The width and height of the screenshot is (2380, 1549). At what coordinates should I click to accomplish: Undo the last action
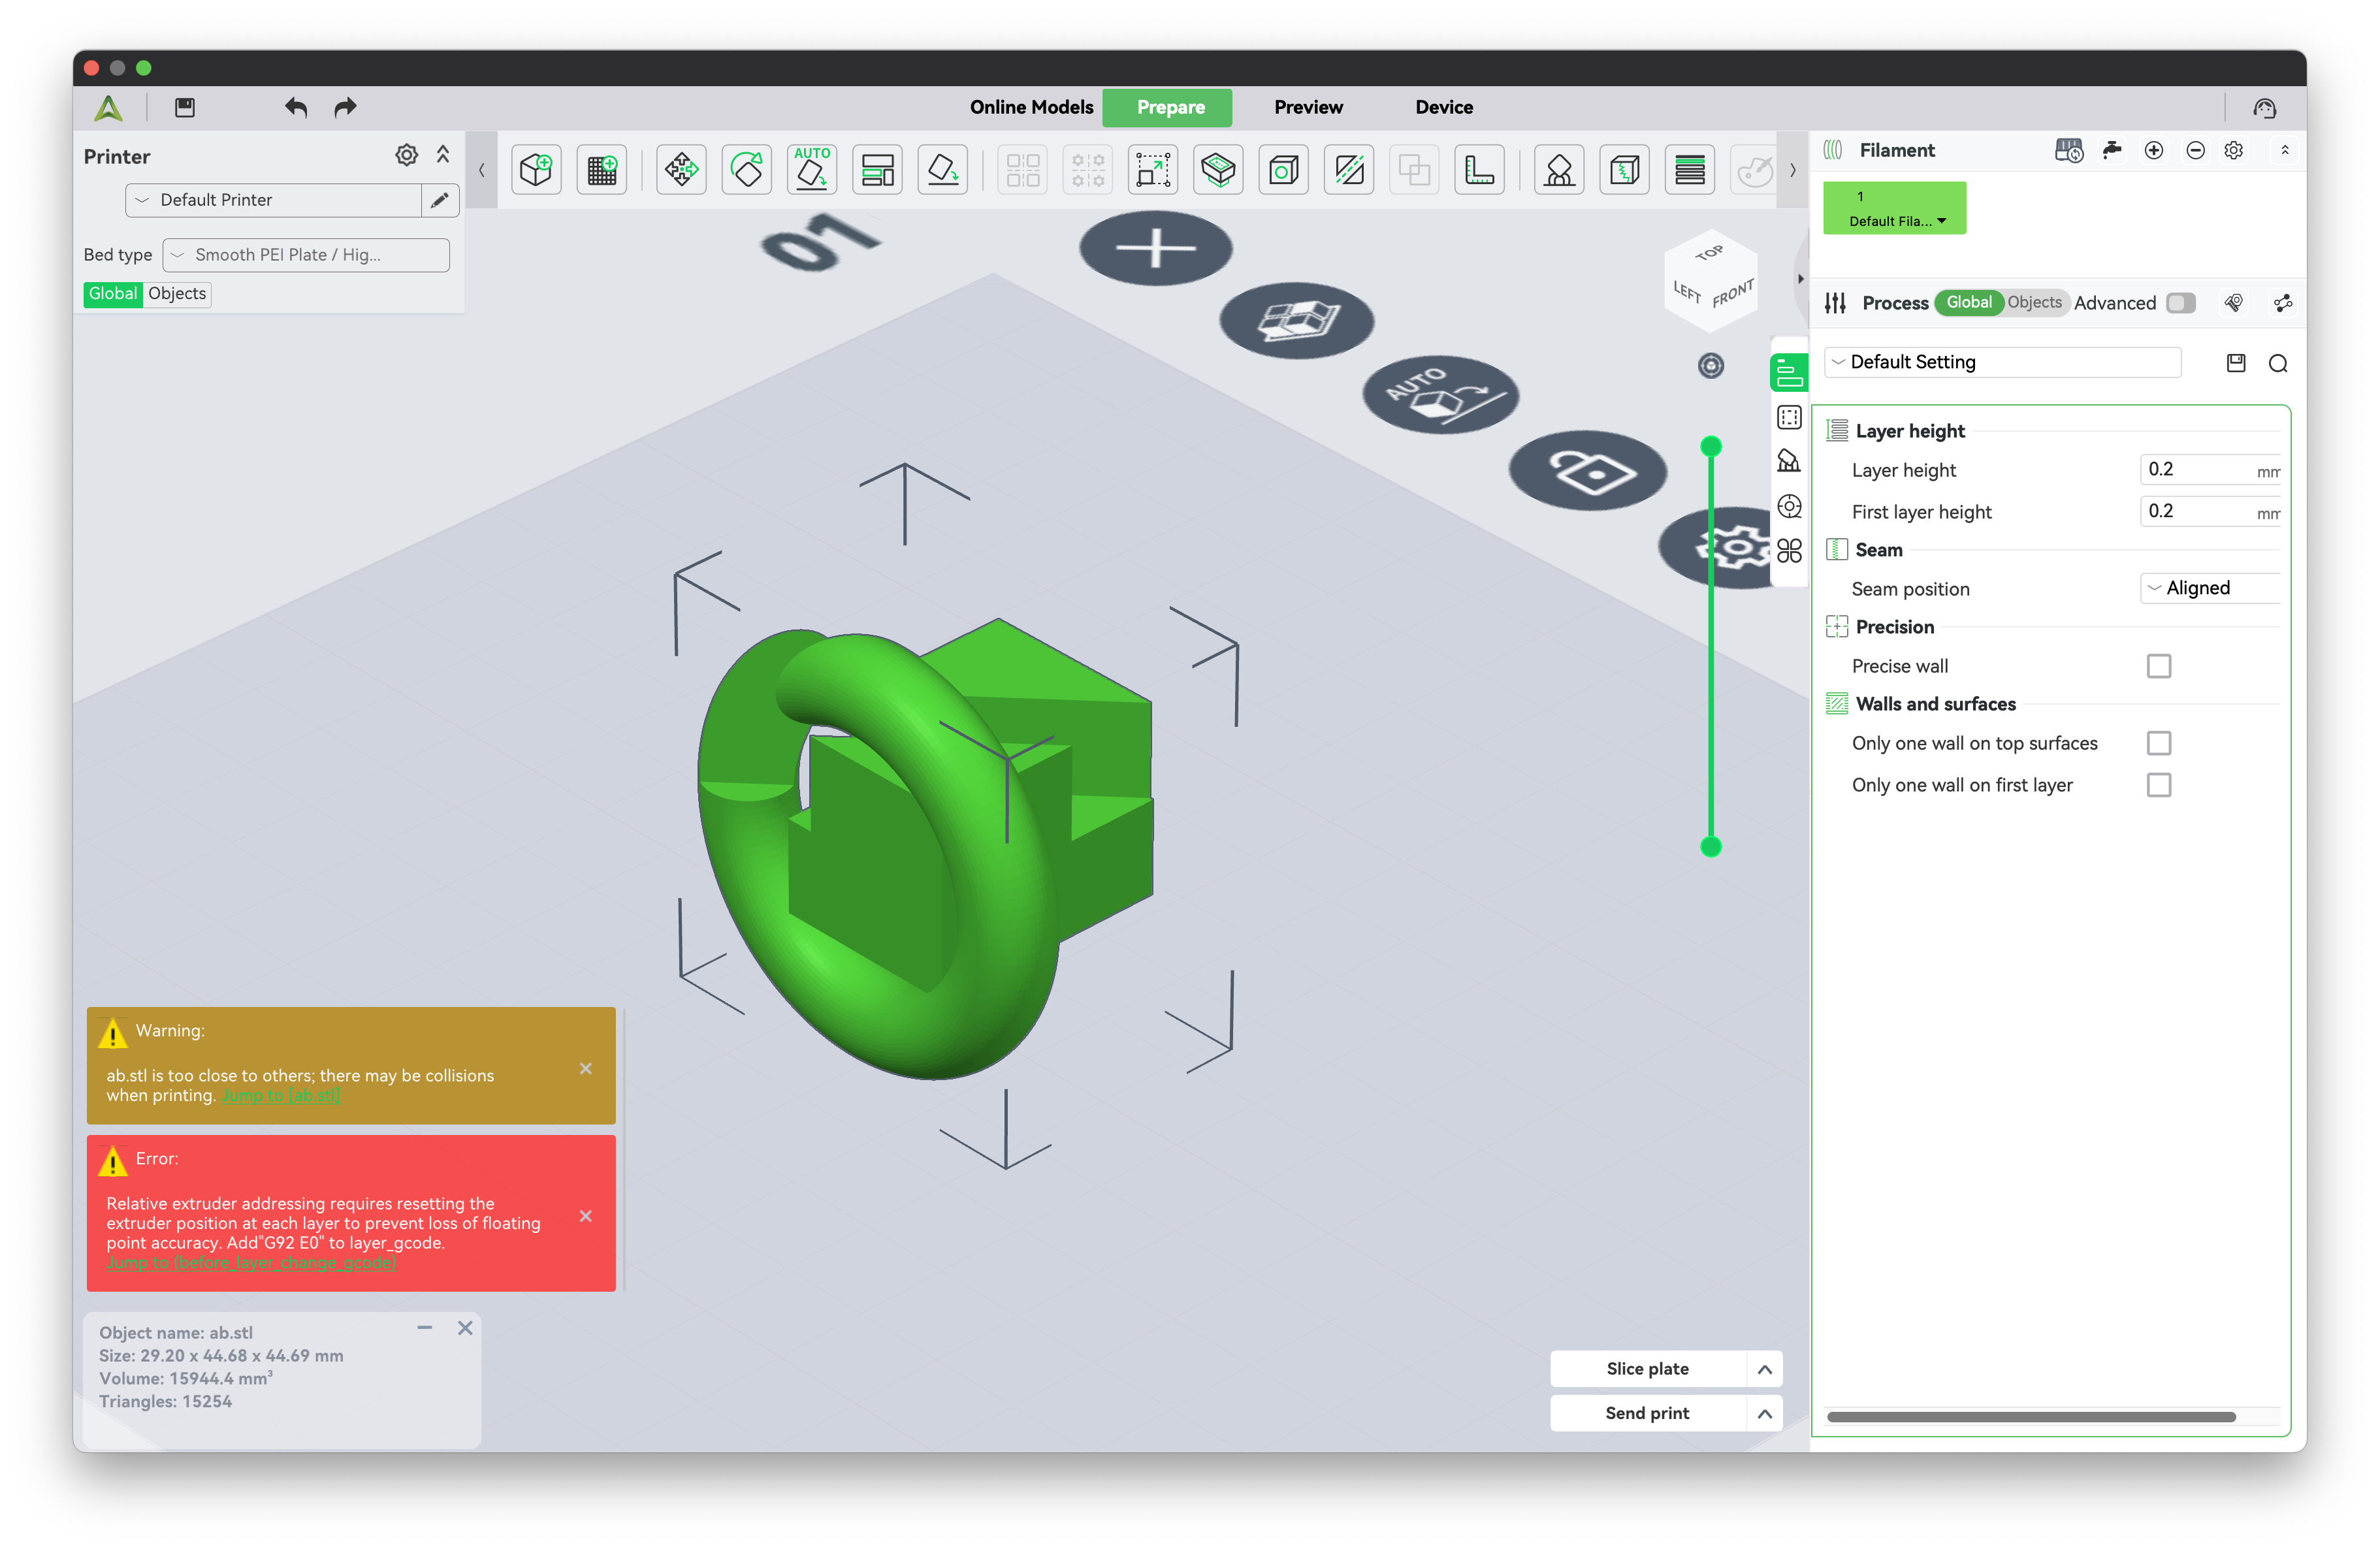295,107
